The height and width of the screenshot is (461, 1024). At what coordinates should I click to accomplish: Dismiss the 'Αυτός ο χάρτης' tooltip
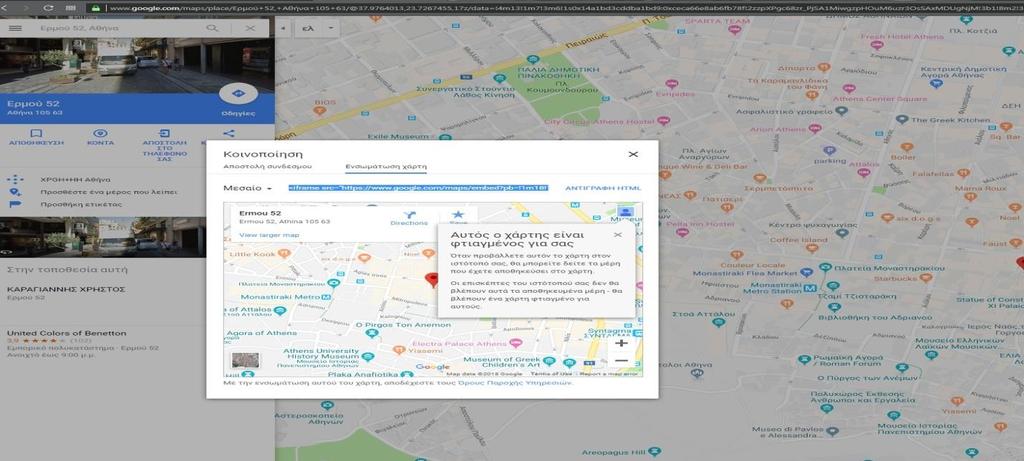(x=618, y=235)
